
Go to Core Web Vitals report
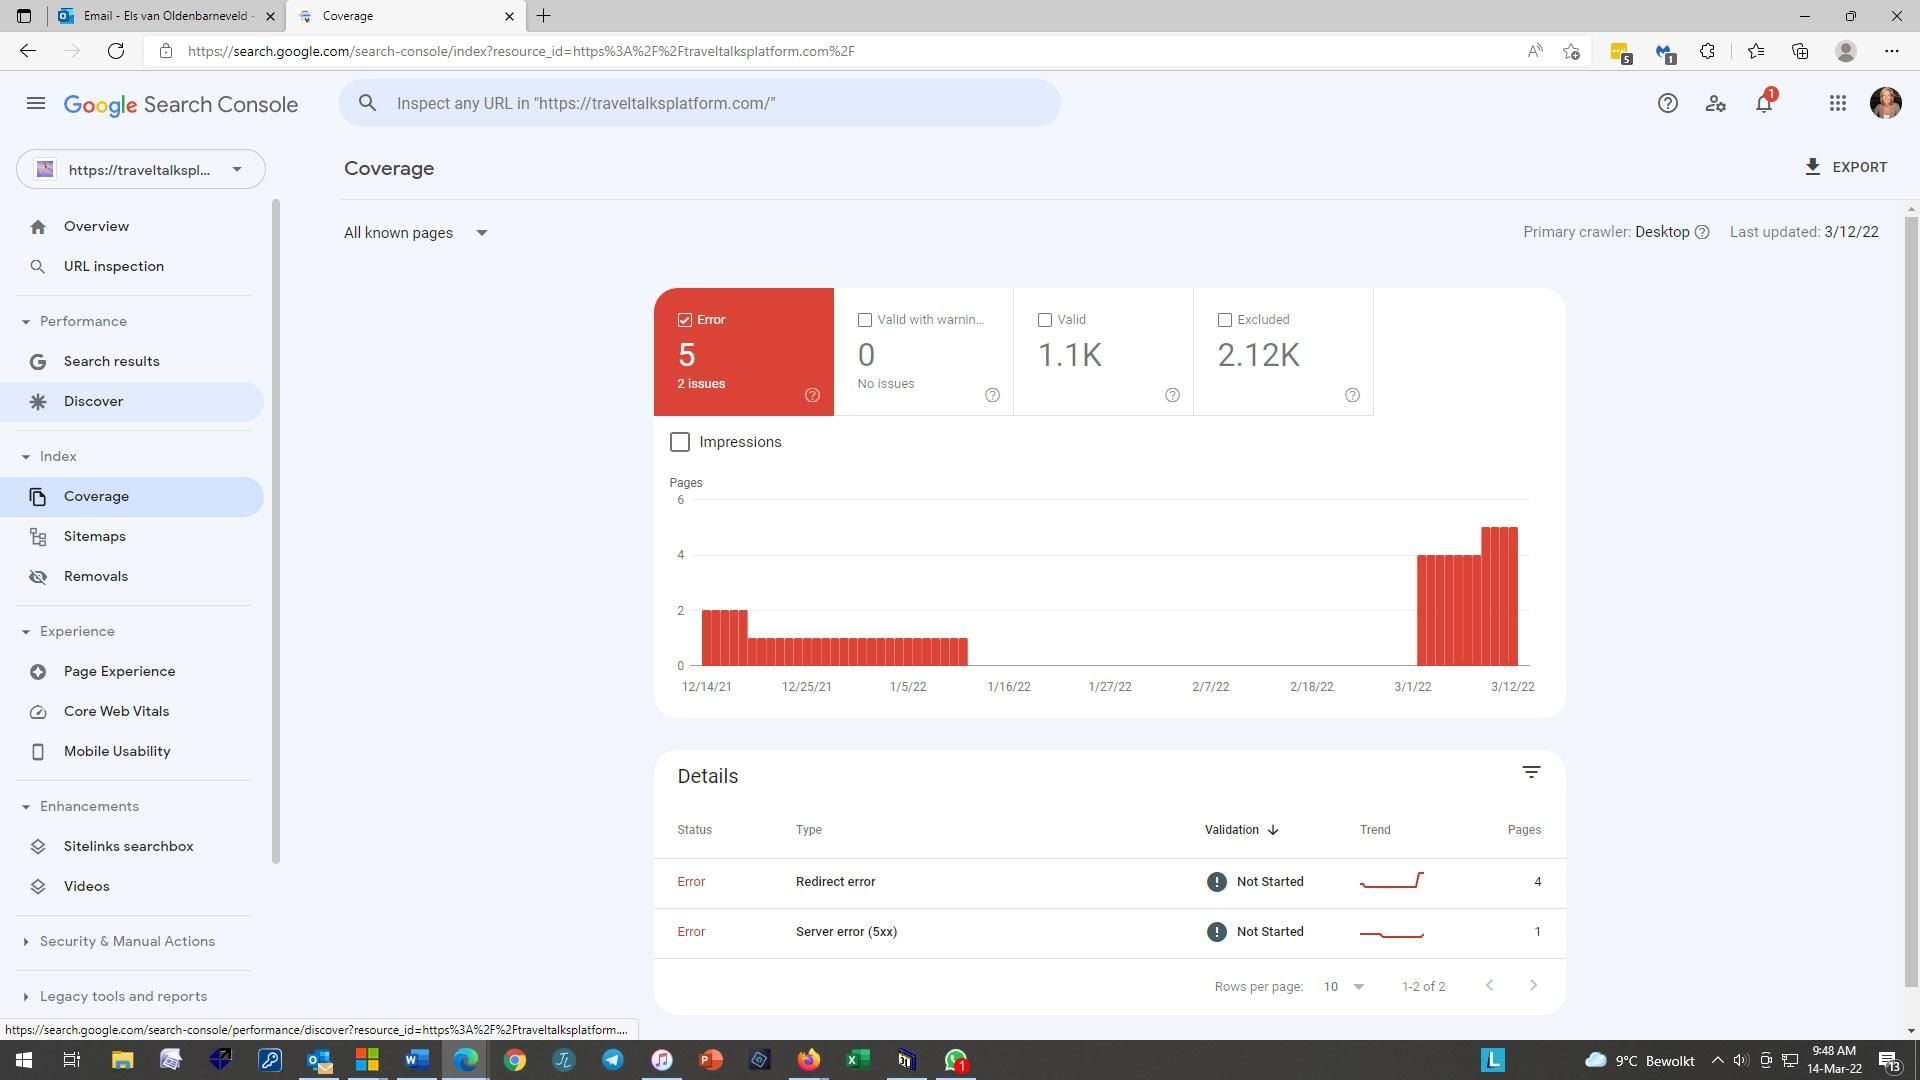(x=116, y=712)
